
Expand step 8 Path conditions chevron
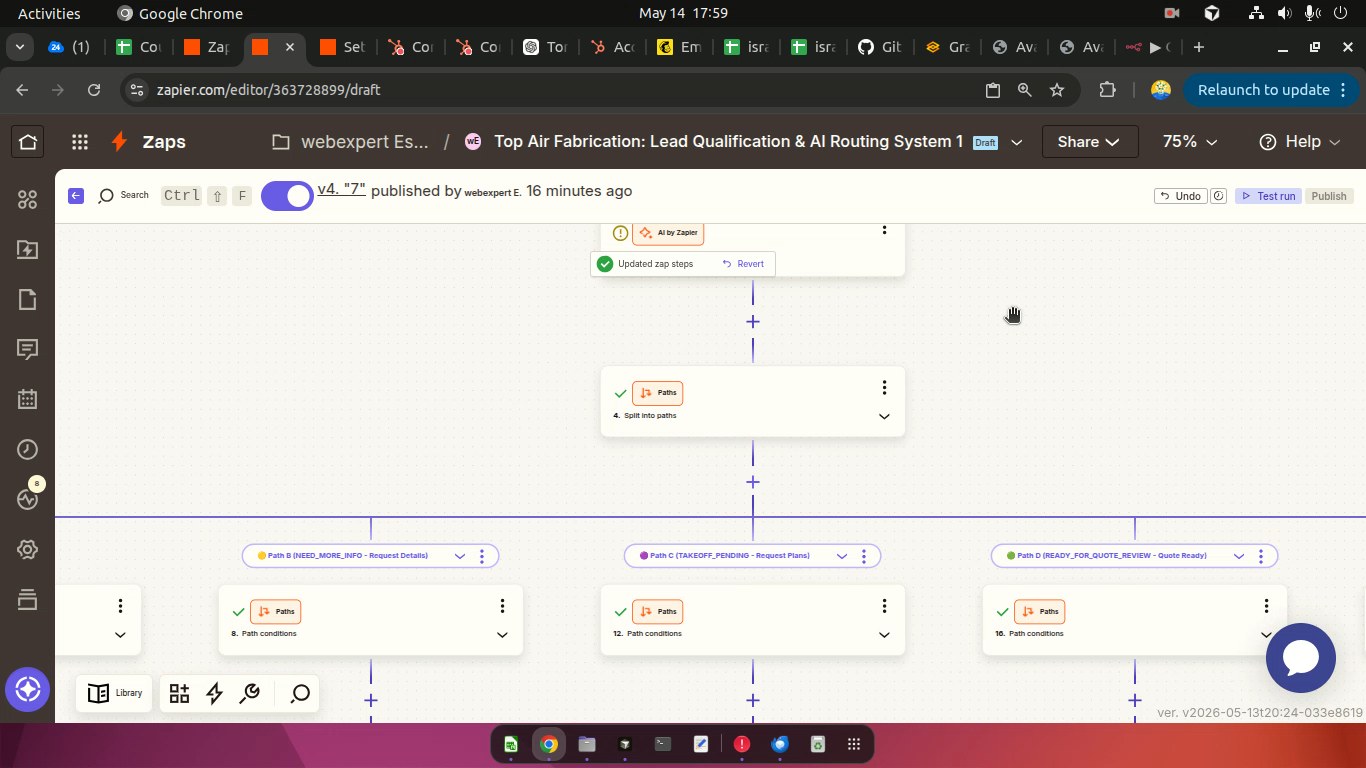pos(502,634)
